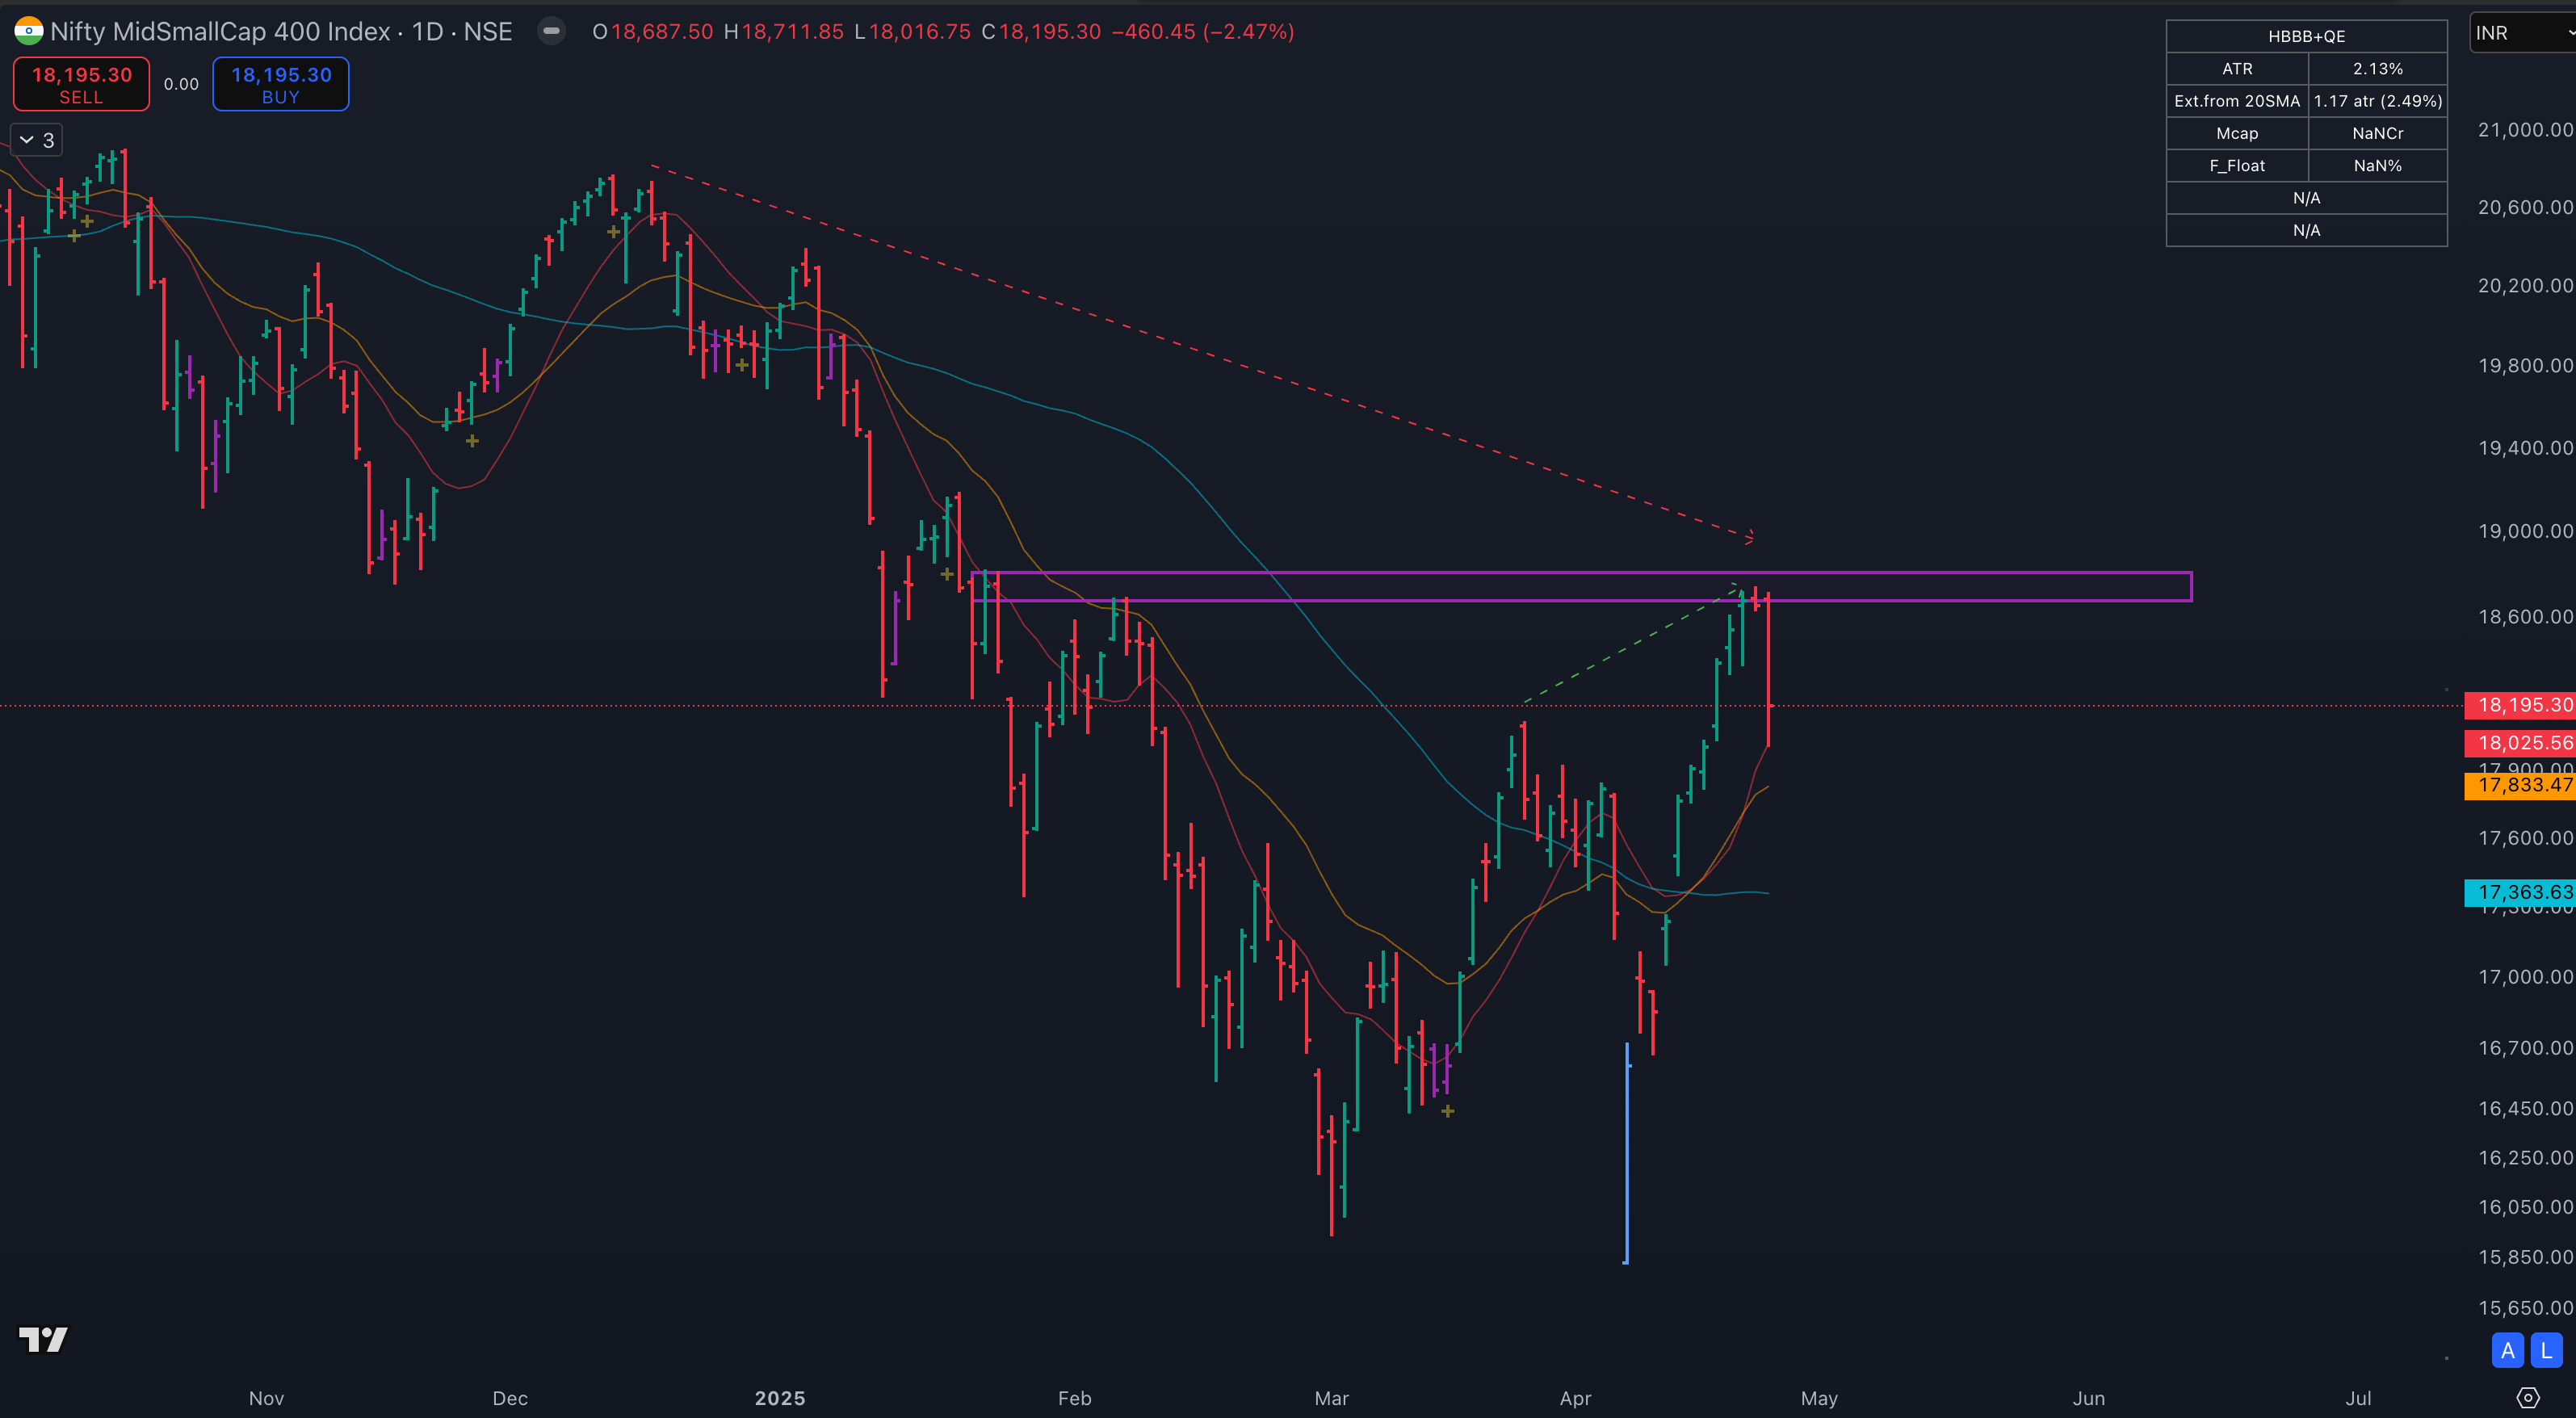Click the Nov label on time axis
This screenshot has height=1418, width=2576.
(266, 1398)
